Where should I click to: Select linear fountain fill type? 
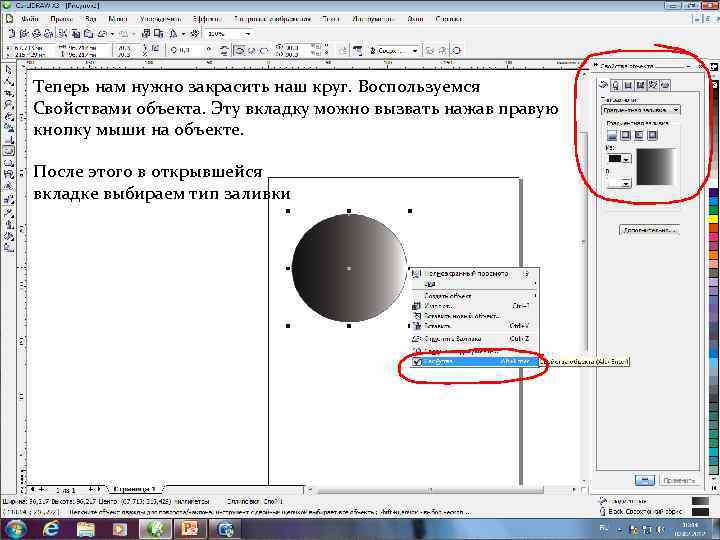(612, 135)
